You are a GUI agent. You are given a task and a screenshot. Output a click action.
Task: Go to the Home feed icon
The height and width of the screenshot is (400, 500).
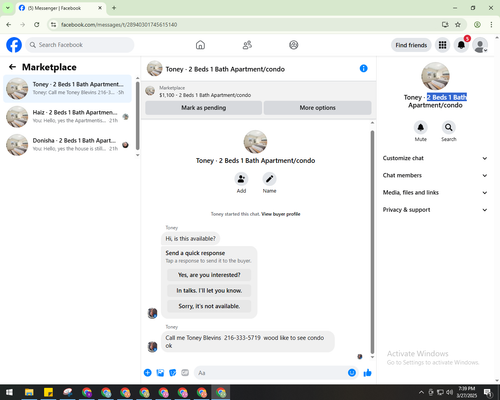click(200, 45)
